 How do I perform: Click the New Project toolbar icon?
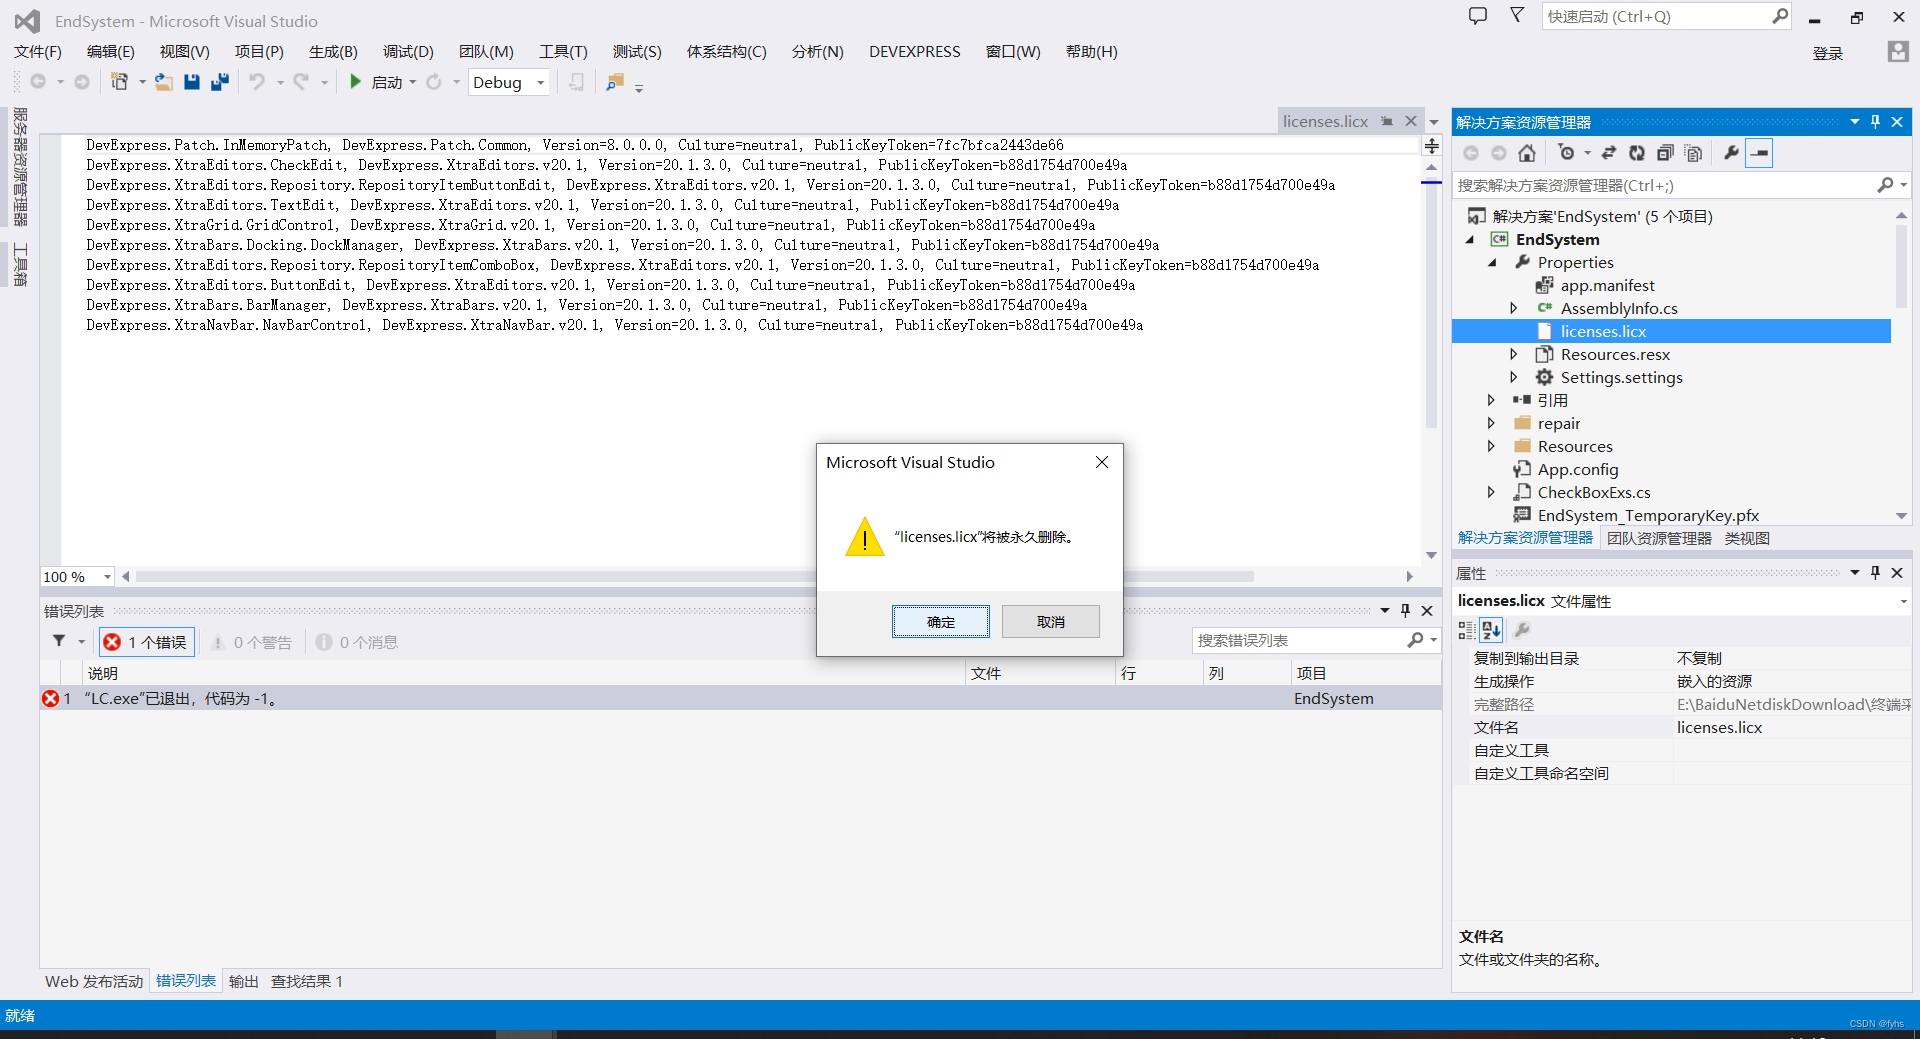coord(119,82)
